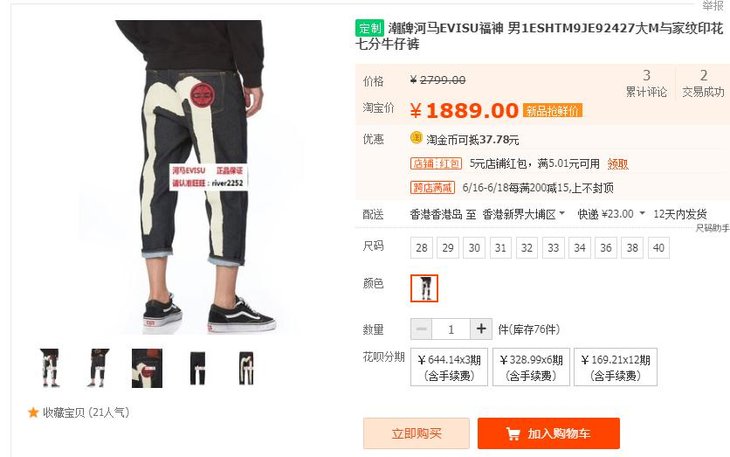Select size 32

tap(527, 248)
